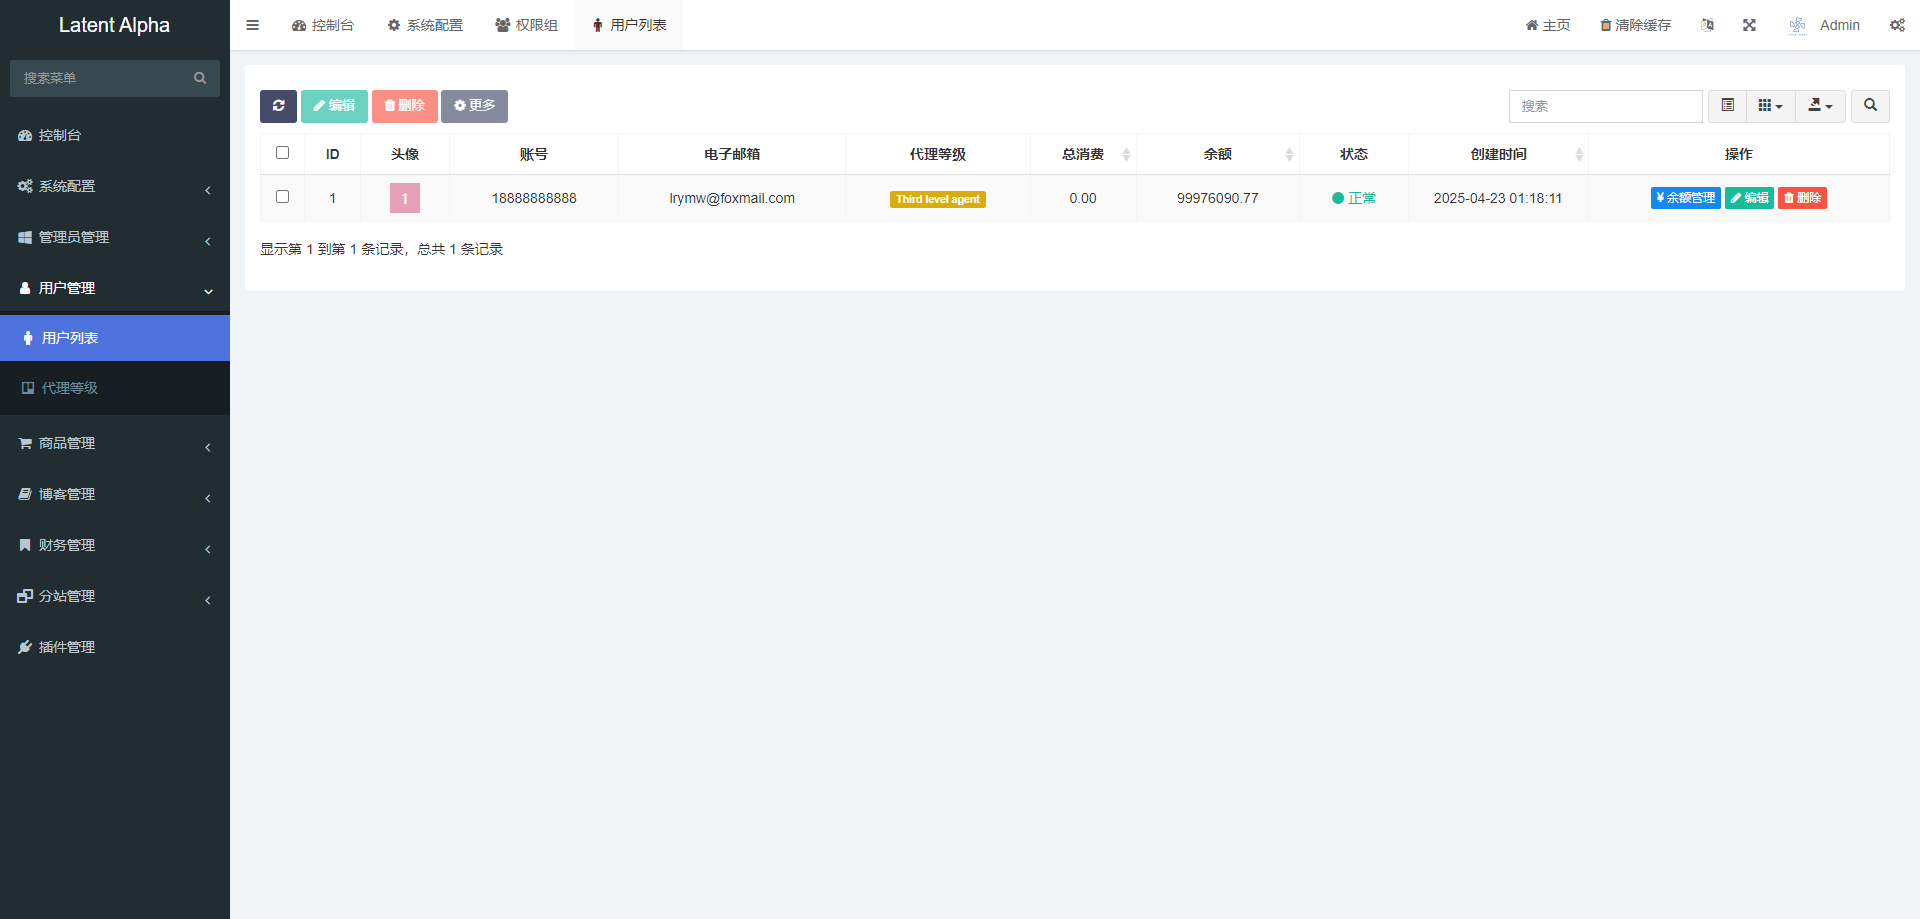Switch to the 系统配置 top tab
The height and width of the screenshot is (919, 1920).
pos(425,25)
